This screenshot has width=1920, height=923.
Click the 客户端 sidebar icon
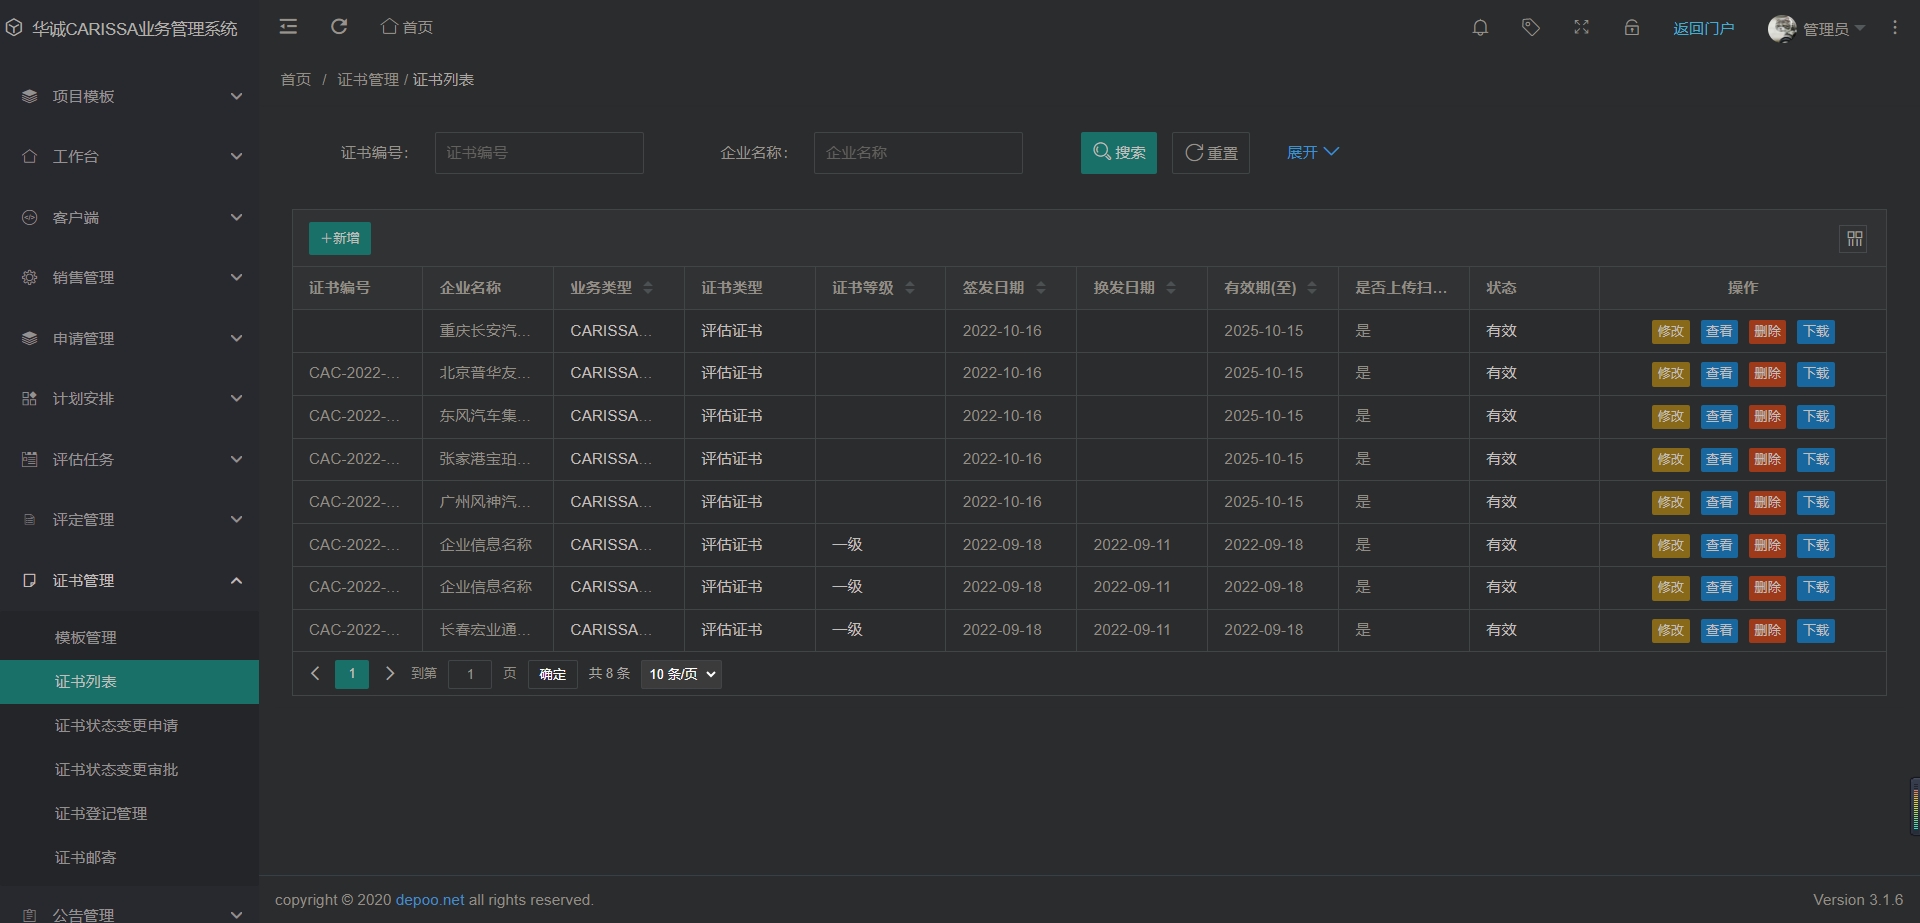29,217
